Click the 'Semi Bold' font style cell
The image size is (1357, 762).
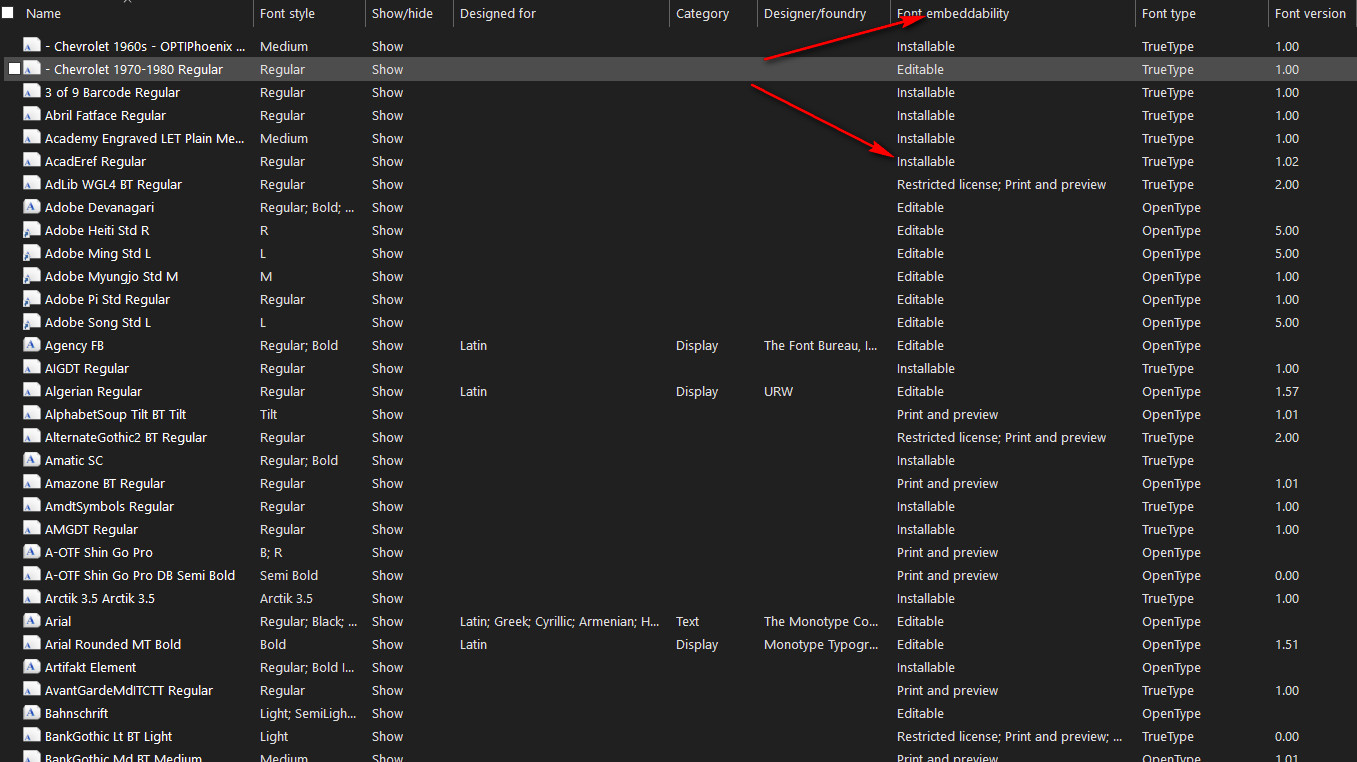(x=289, y=575)
